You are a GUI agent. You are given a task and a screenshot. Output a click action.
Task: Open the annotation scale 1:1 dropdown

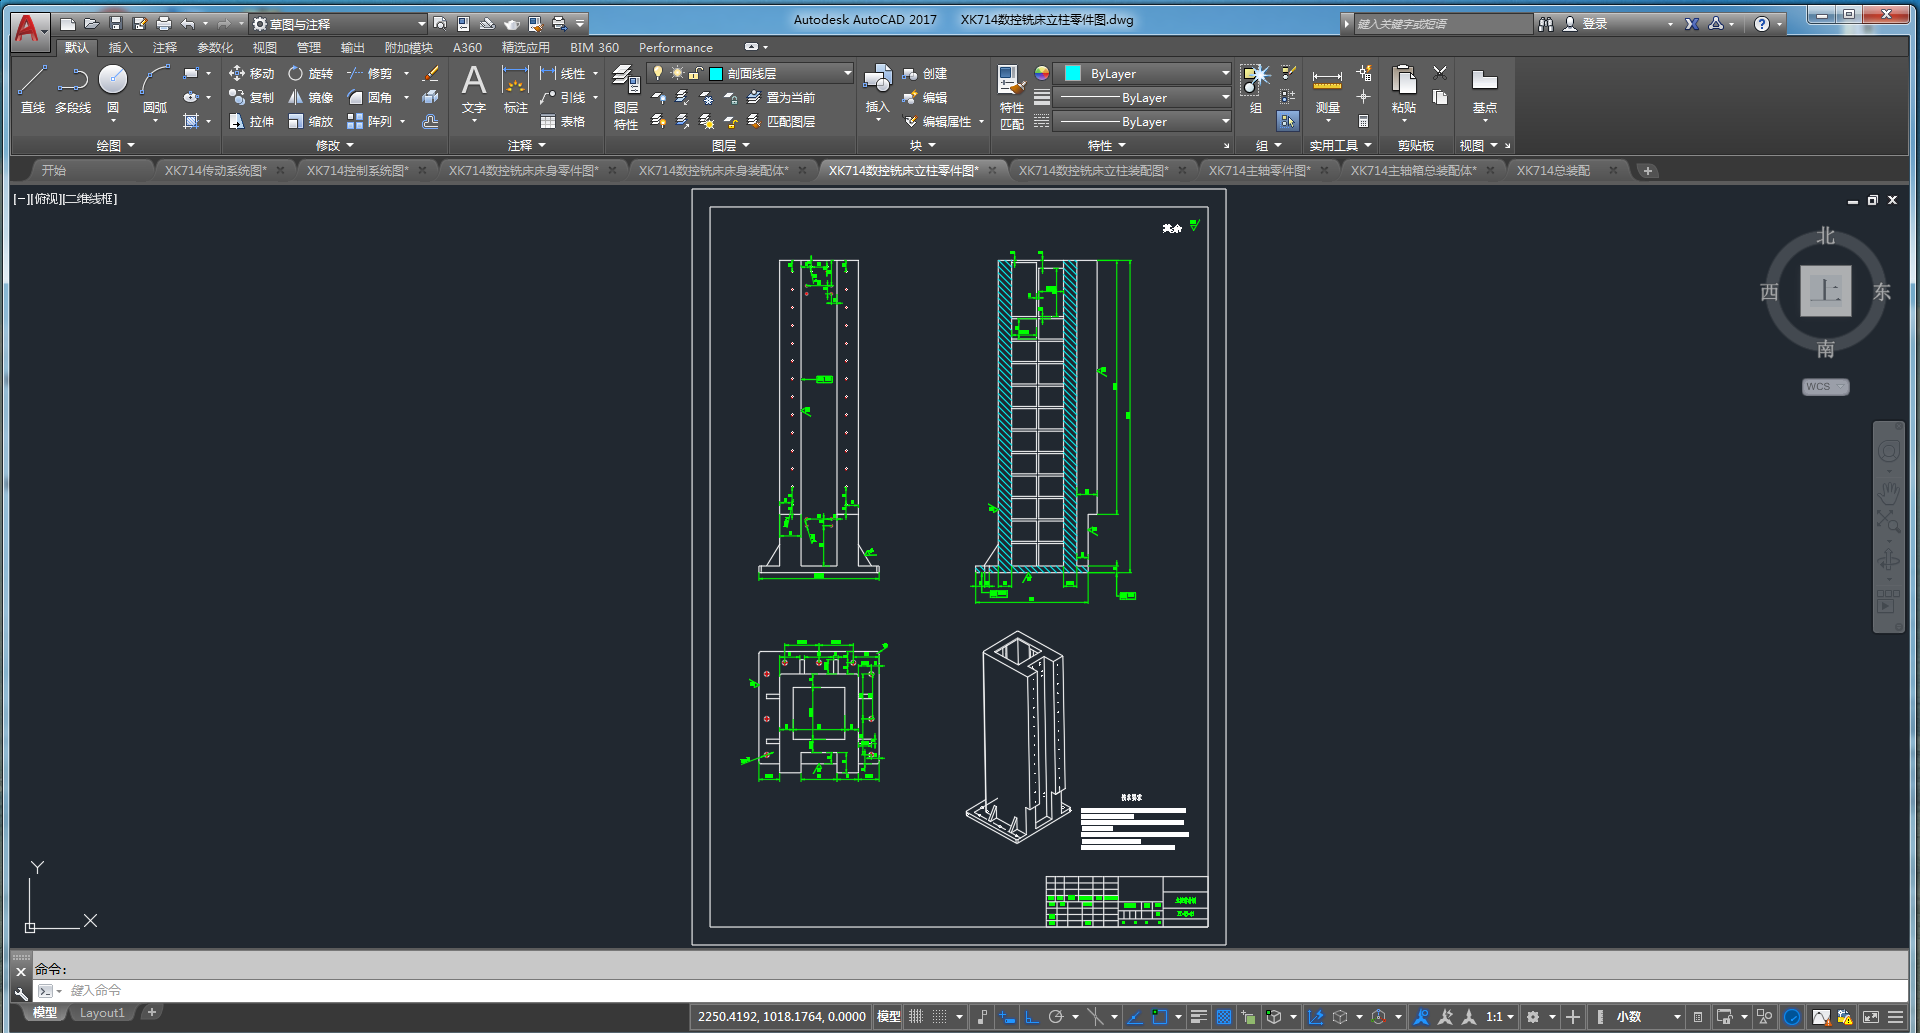pyautogui.click(x=1499, y=1017)
